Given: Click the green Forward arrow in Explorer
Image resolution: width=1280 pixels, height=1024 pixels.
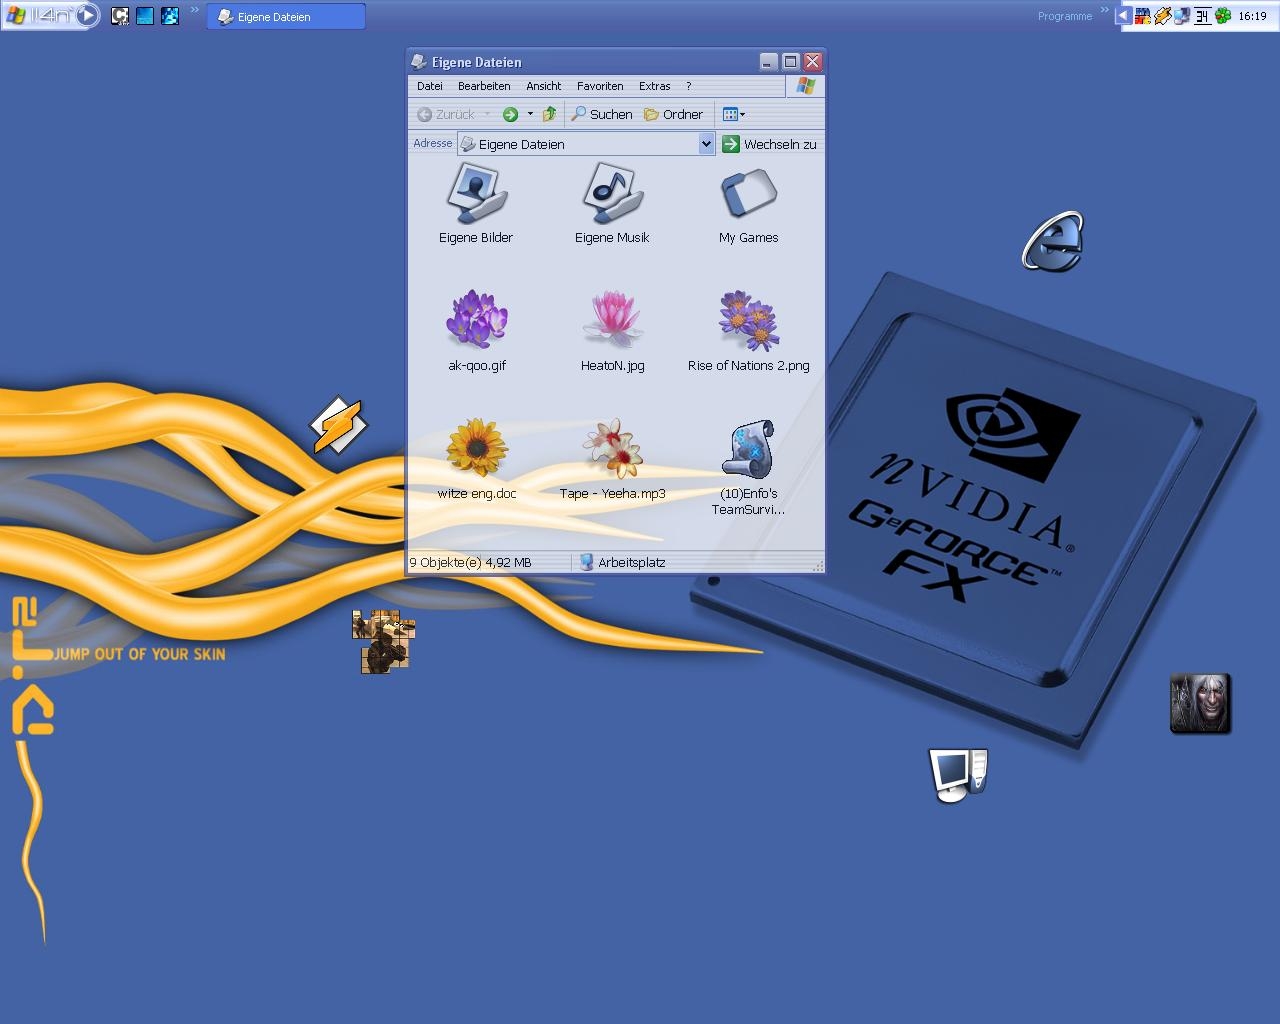Looking at the screenshot, I should tap(510, 114).
